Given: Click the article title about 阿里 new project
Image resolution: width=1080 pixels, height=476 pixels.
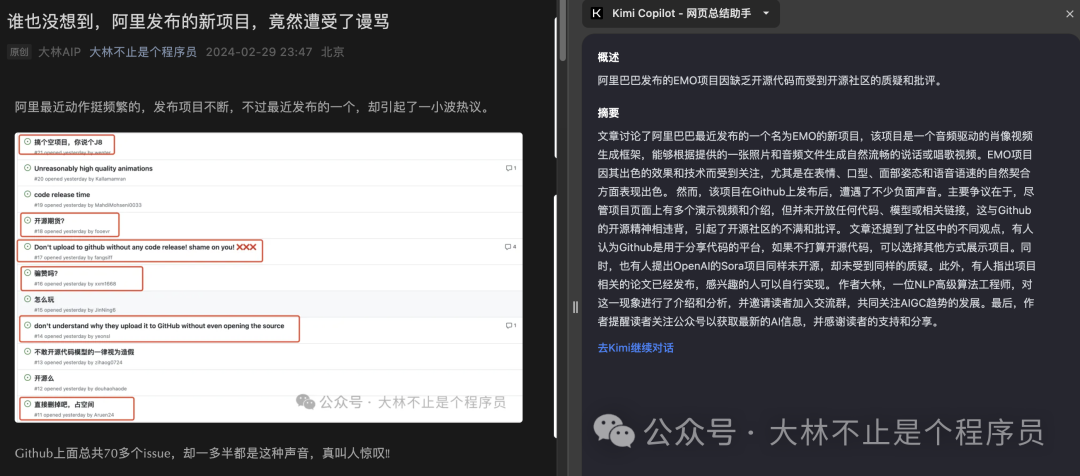Looking at the screenshot, I should point(198,21).
